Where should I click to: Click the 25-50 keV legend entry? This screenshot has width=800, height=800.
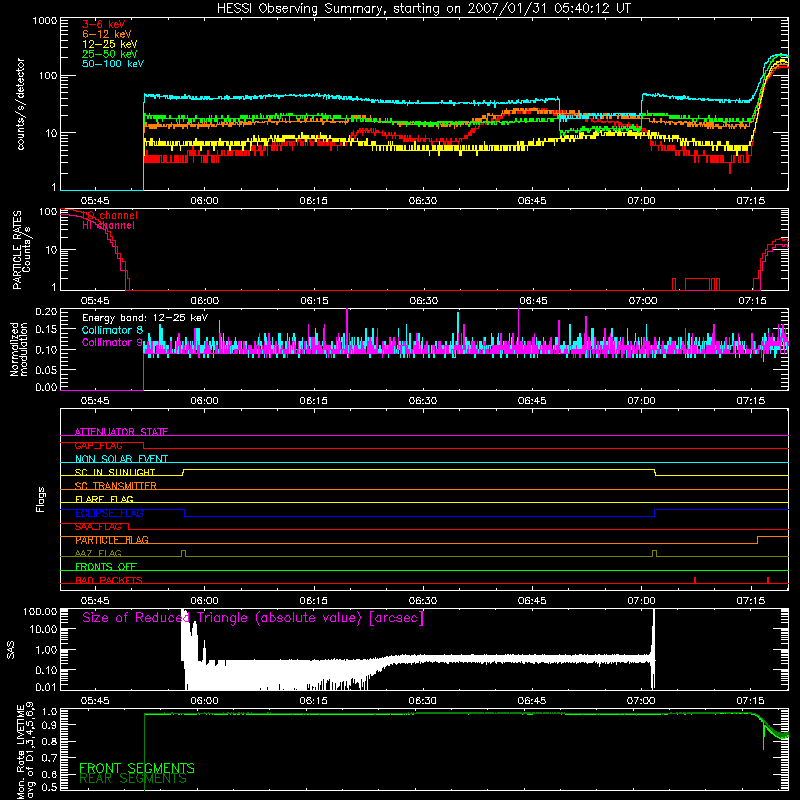coord(110,54)
